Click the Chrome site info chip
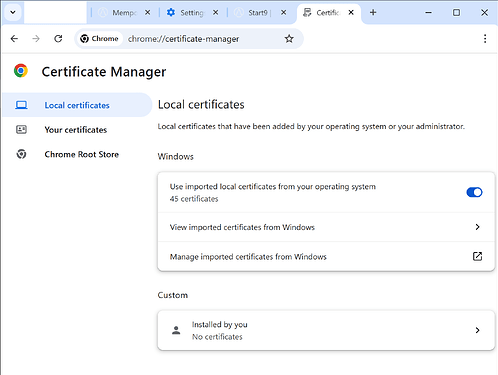This screenshot has width=498, height=375. [99, 39]
